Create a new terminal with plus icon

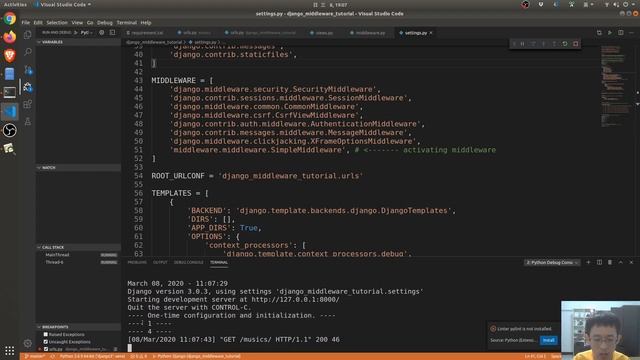click(x=588, y=262)
